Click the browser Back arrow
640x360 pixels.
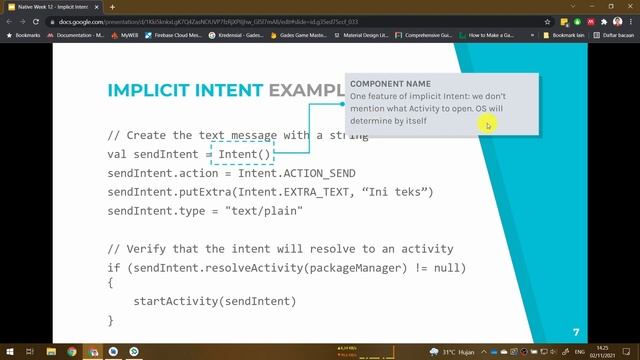(9, 22)
